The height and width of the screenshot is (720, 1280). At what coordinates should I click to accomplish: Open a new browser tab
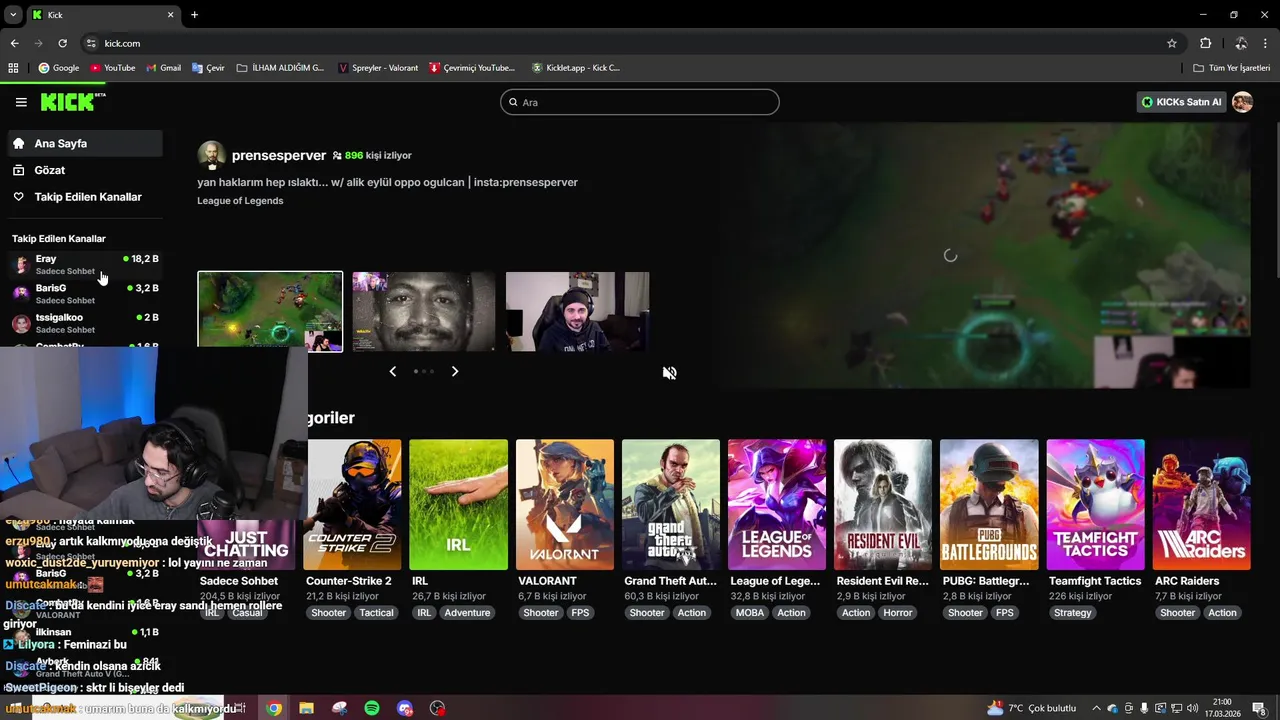click(194, 15)
